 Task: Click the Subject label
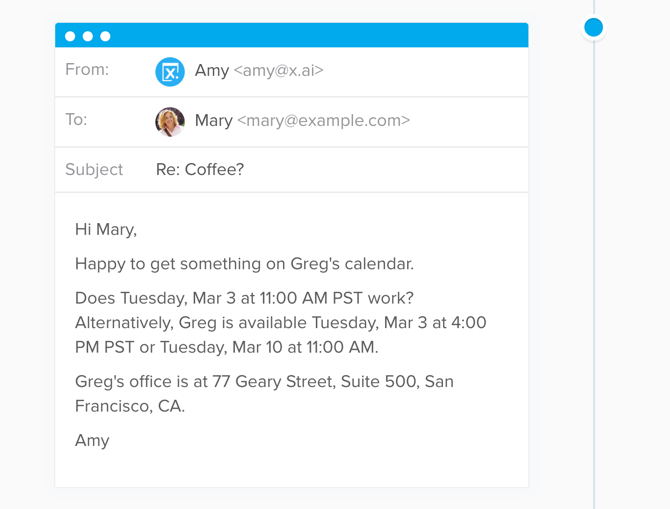[94, 170]
